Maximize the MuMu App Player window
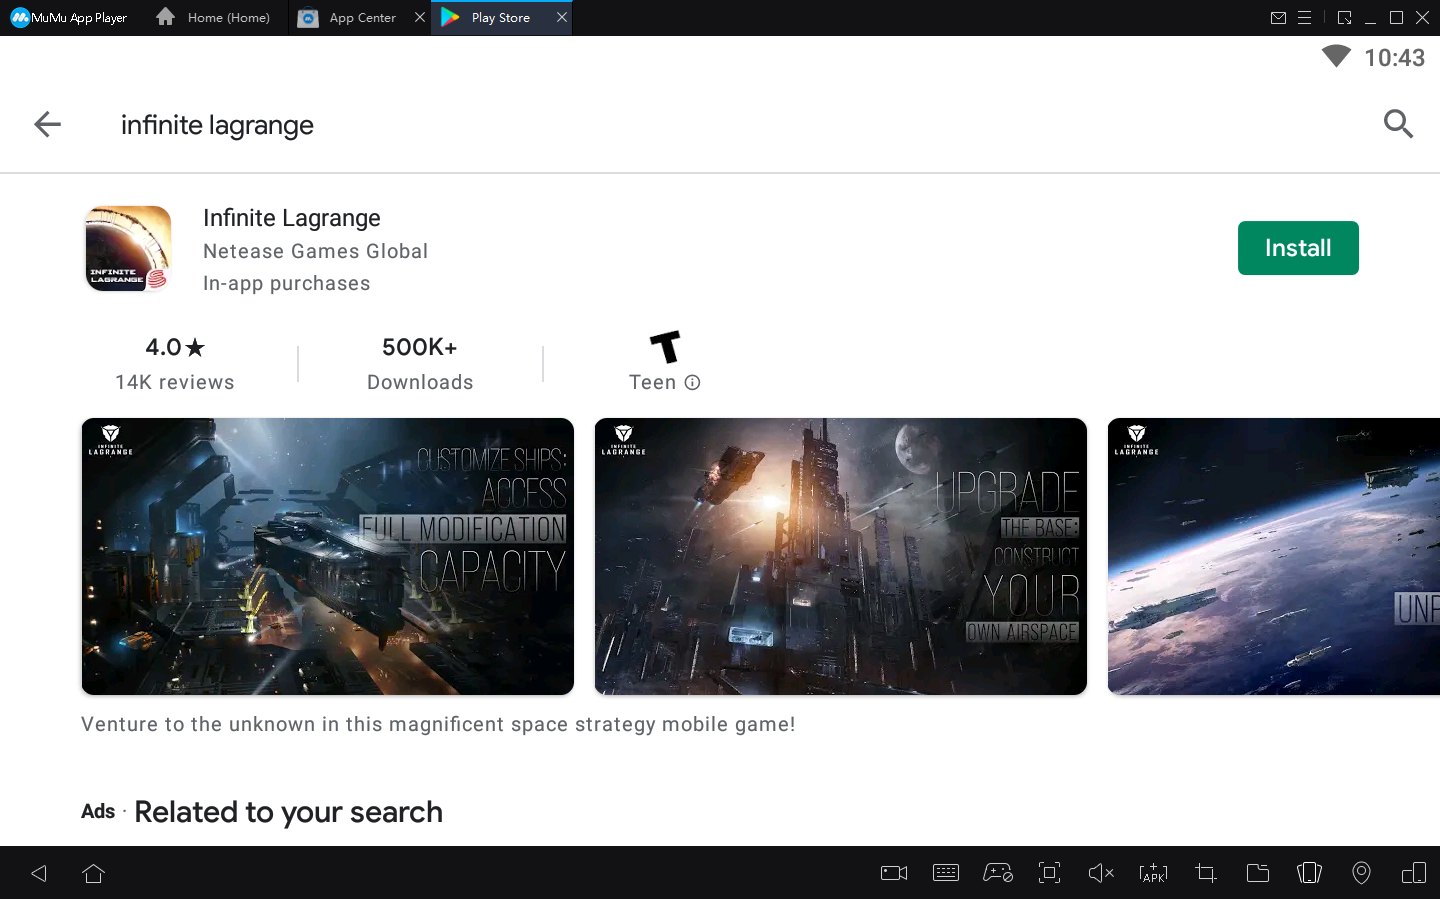 click(1396, 18)
